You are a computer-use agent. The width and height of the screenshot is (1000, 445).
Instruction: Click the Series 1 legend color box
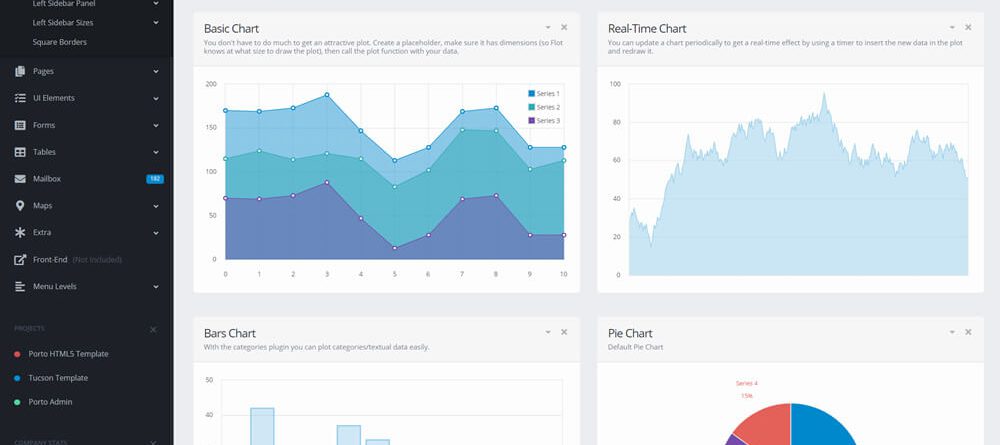[532, 94]
